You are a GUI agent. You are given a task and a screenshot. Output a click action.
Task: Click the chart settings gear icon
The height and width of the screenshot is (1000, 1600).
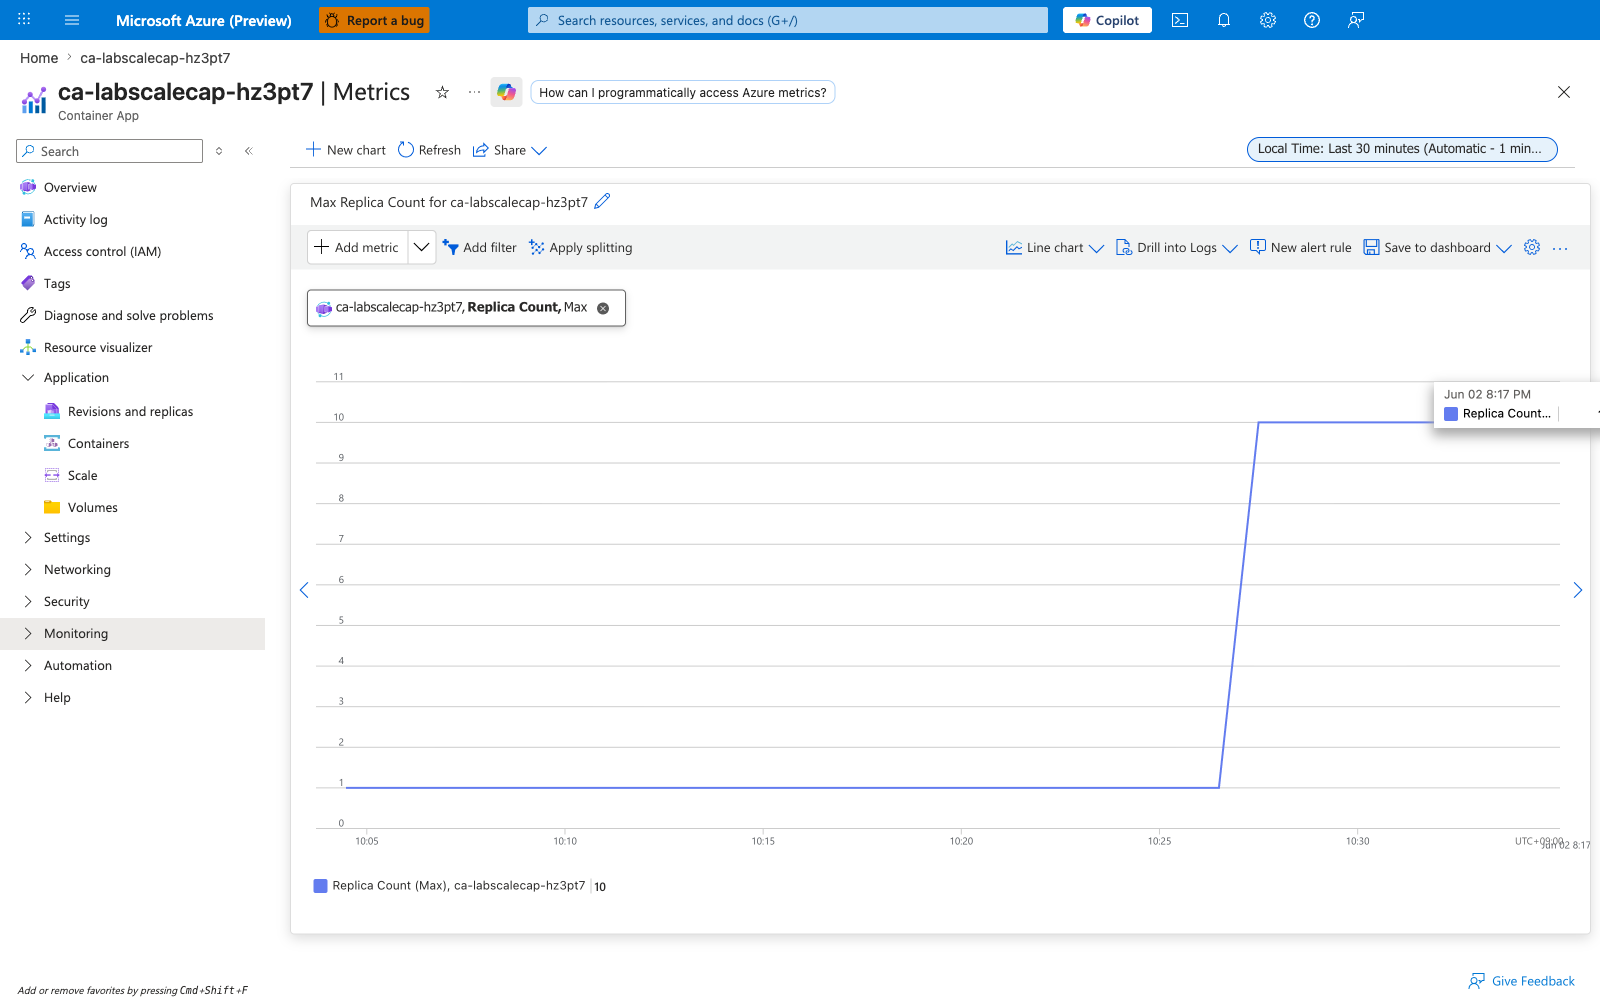(x=1532, y=247)
